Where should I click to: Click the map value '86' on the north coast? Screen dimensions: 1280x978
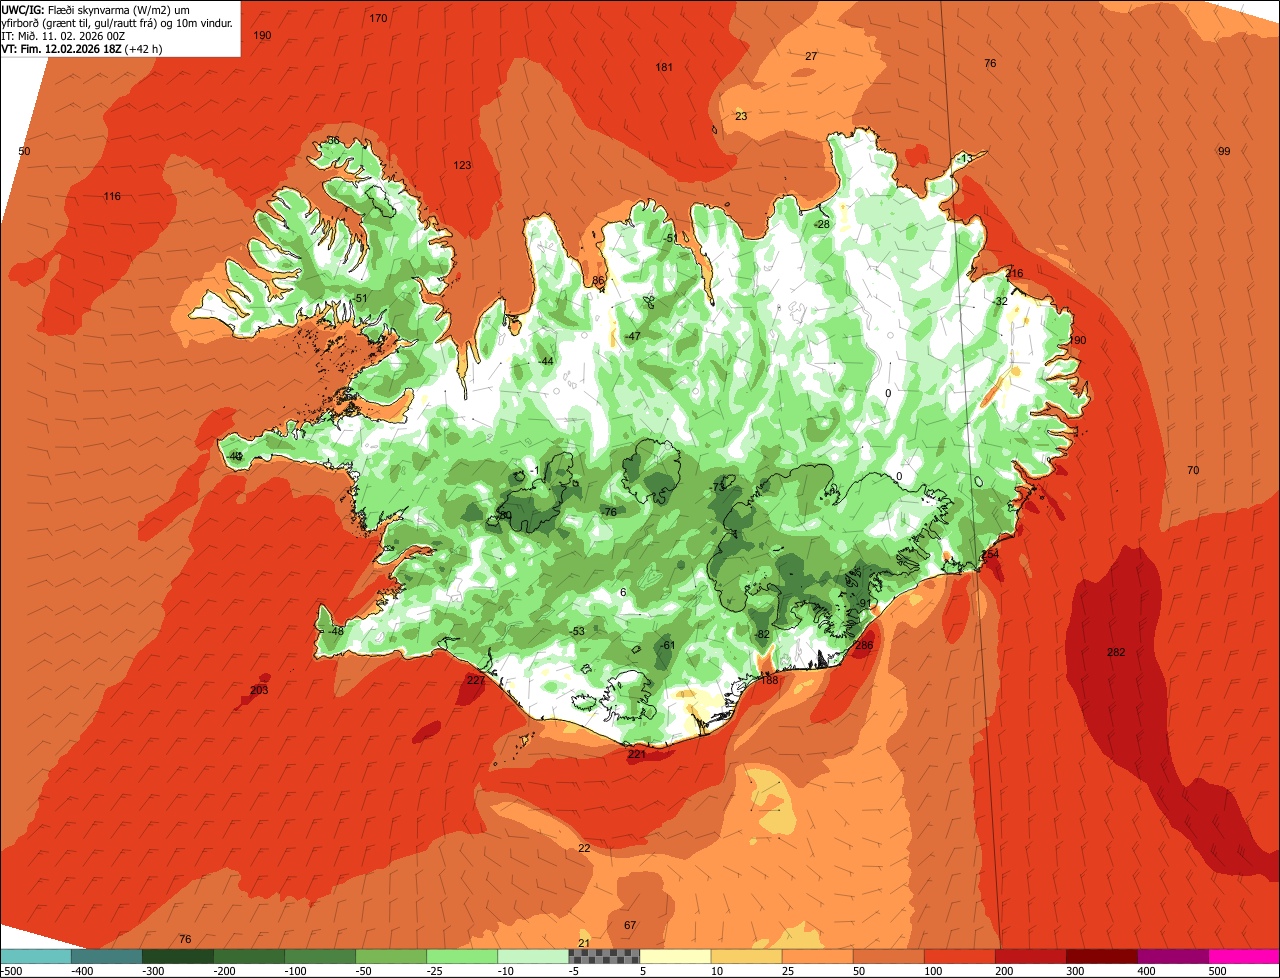(x=598, y=281)
